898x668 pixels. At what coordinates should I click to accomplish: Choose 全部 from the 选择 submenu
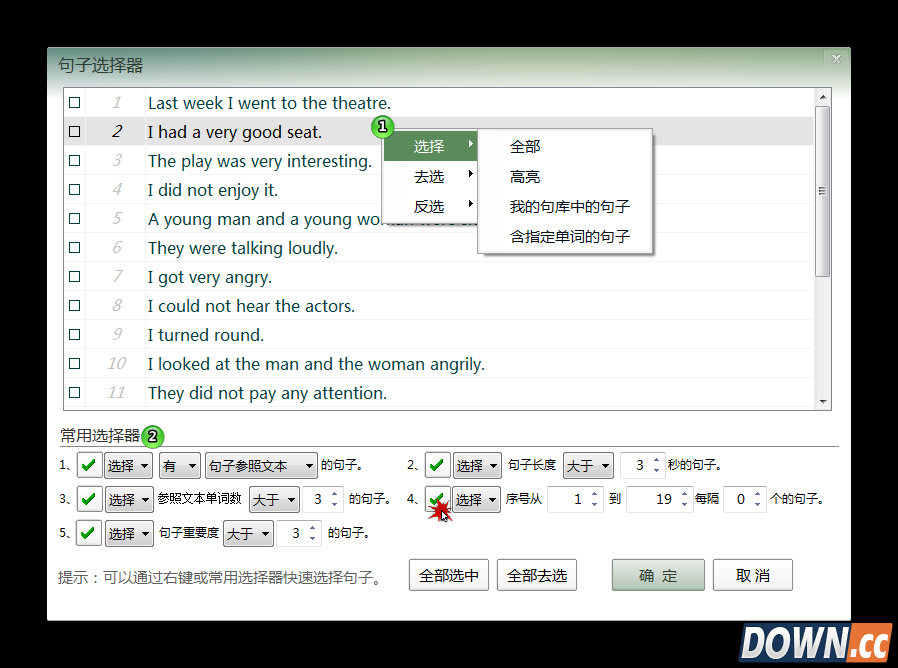point(524,146)
